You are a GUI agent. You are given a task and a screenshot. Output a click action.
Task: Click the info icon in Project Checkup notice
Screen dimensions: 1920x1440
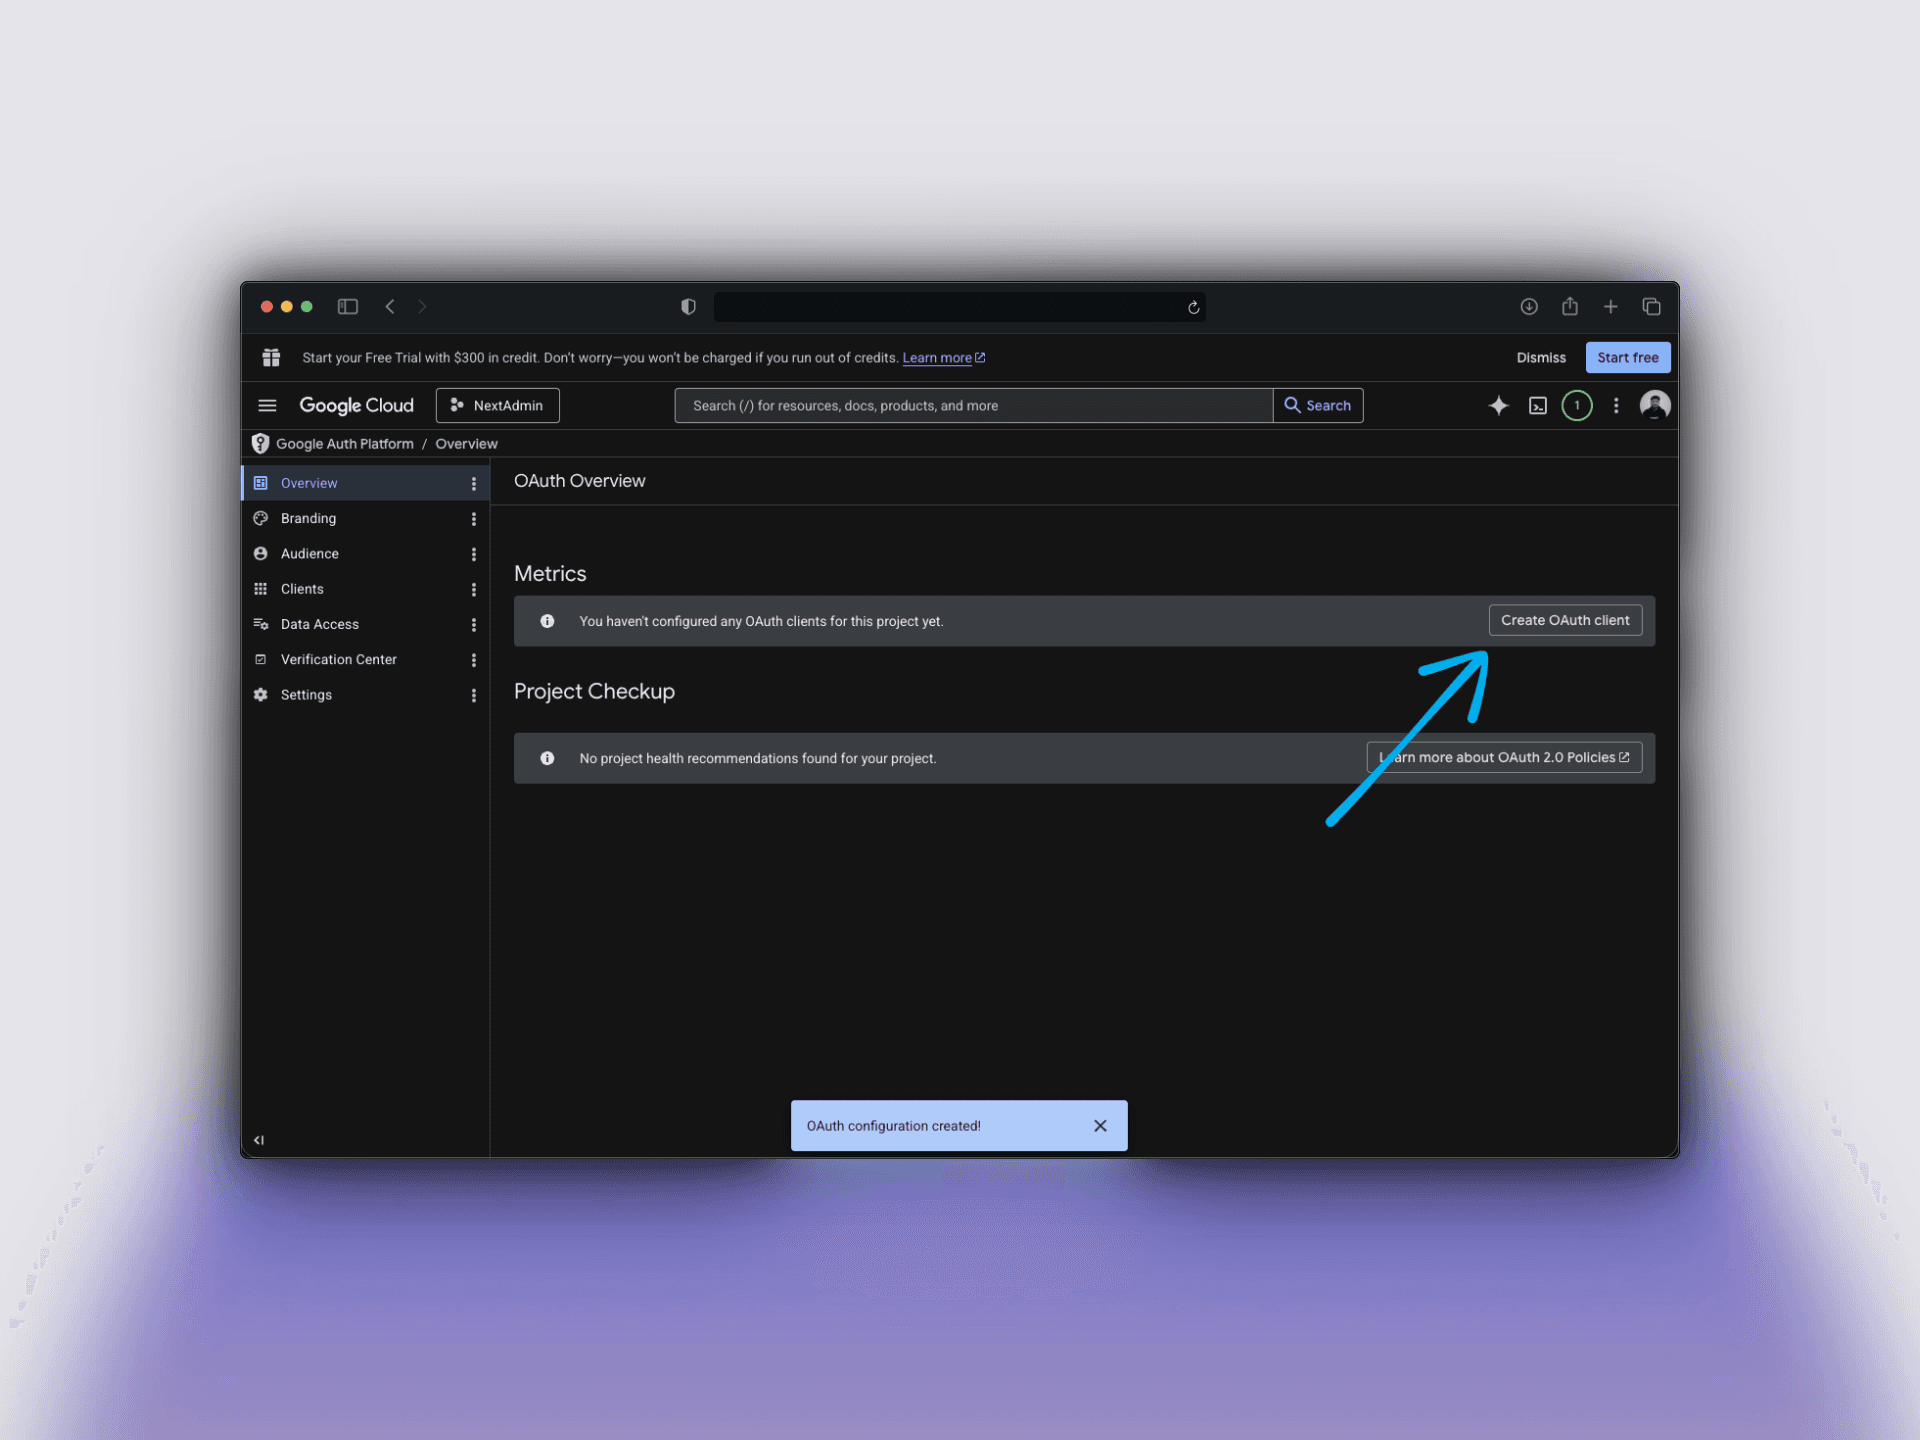(547, 758)
